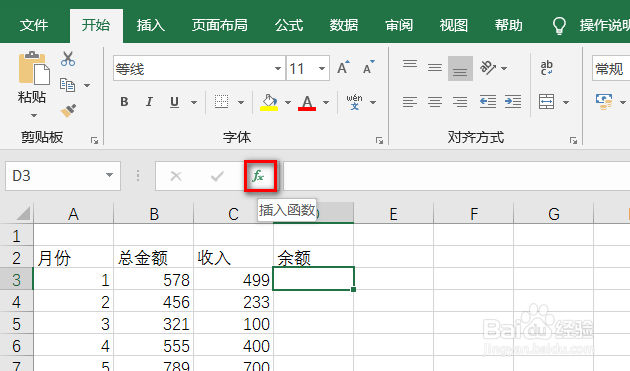Toggle bottom align button

click(460, 68)
